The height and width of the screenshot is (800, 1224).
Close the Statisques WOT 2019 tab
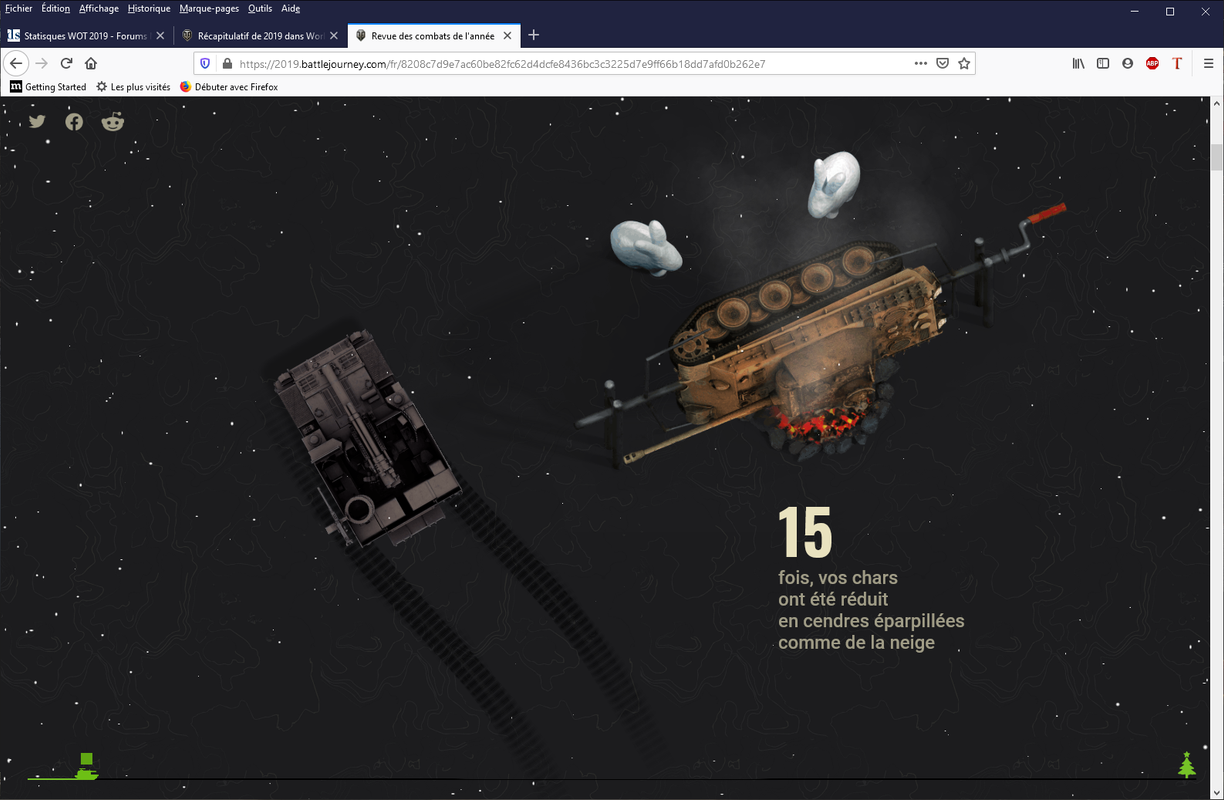[x=160, y=35]
